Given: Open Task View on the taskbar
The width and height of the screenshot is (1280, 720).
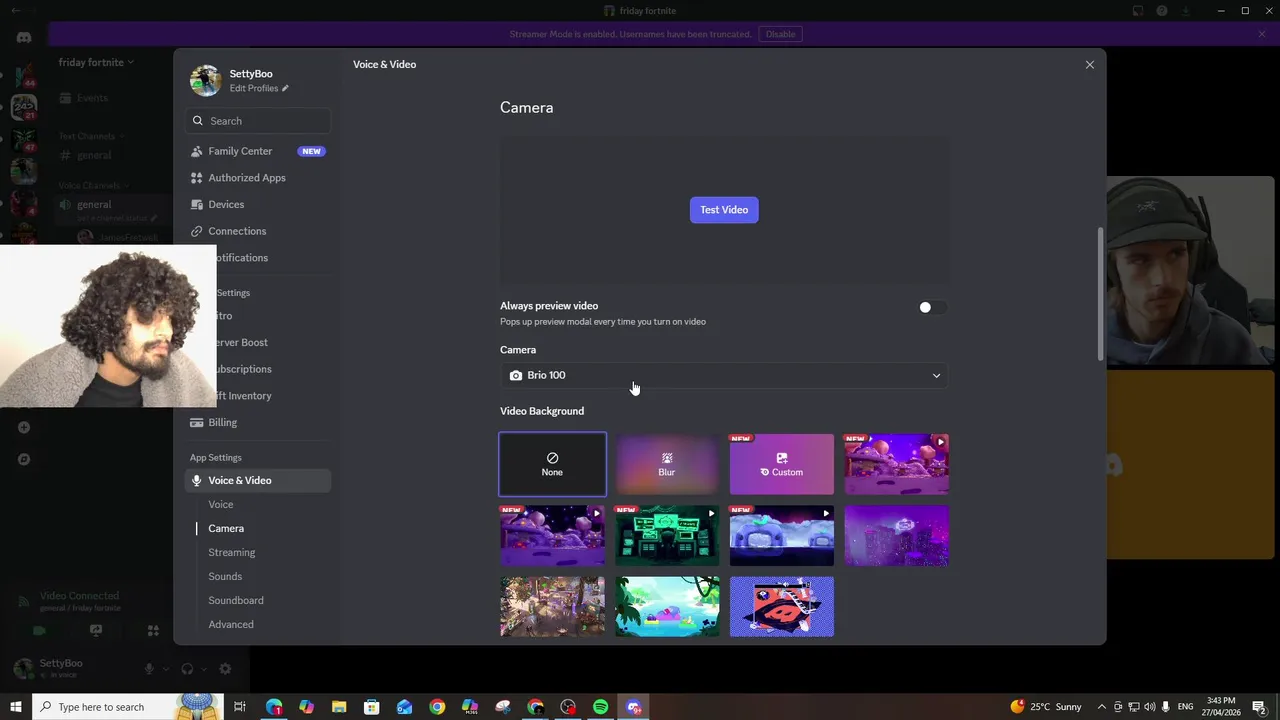Looking at the screenshot, I should 240,707.
